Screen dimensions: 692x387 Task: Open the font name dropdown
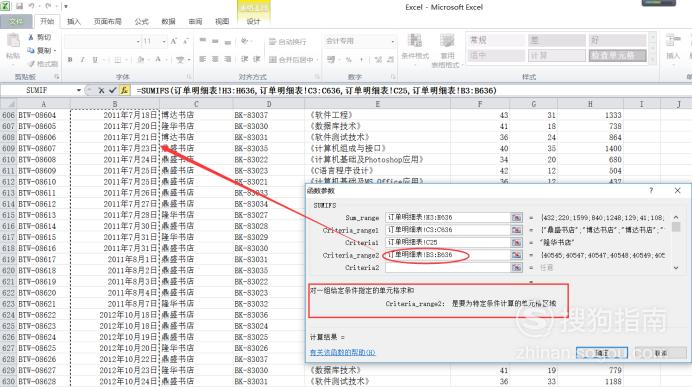click(138, 41)
